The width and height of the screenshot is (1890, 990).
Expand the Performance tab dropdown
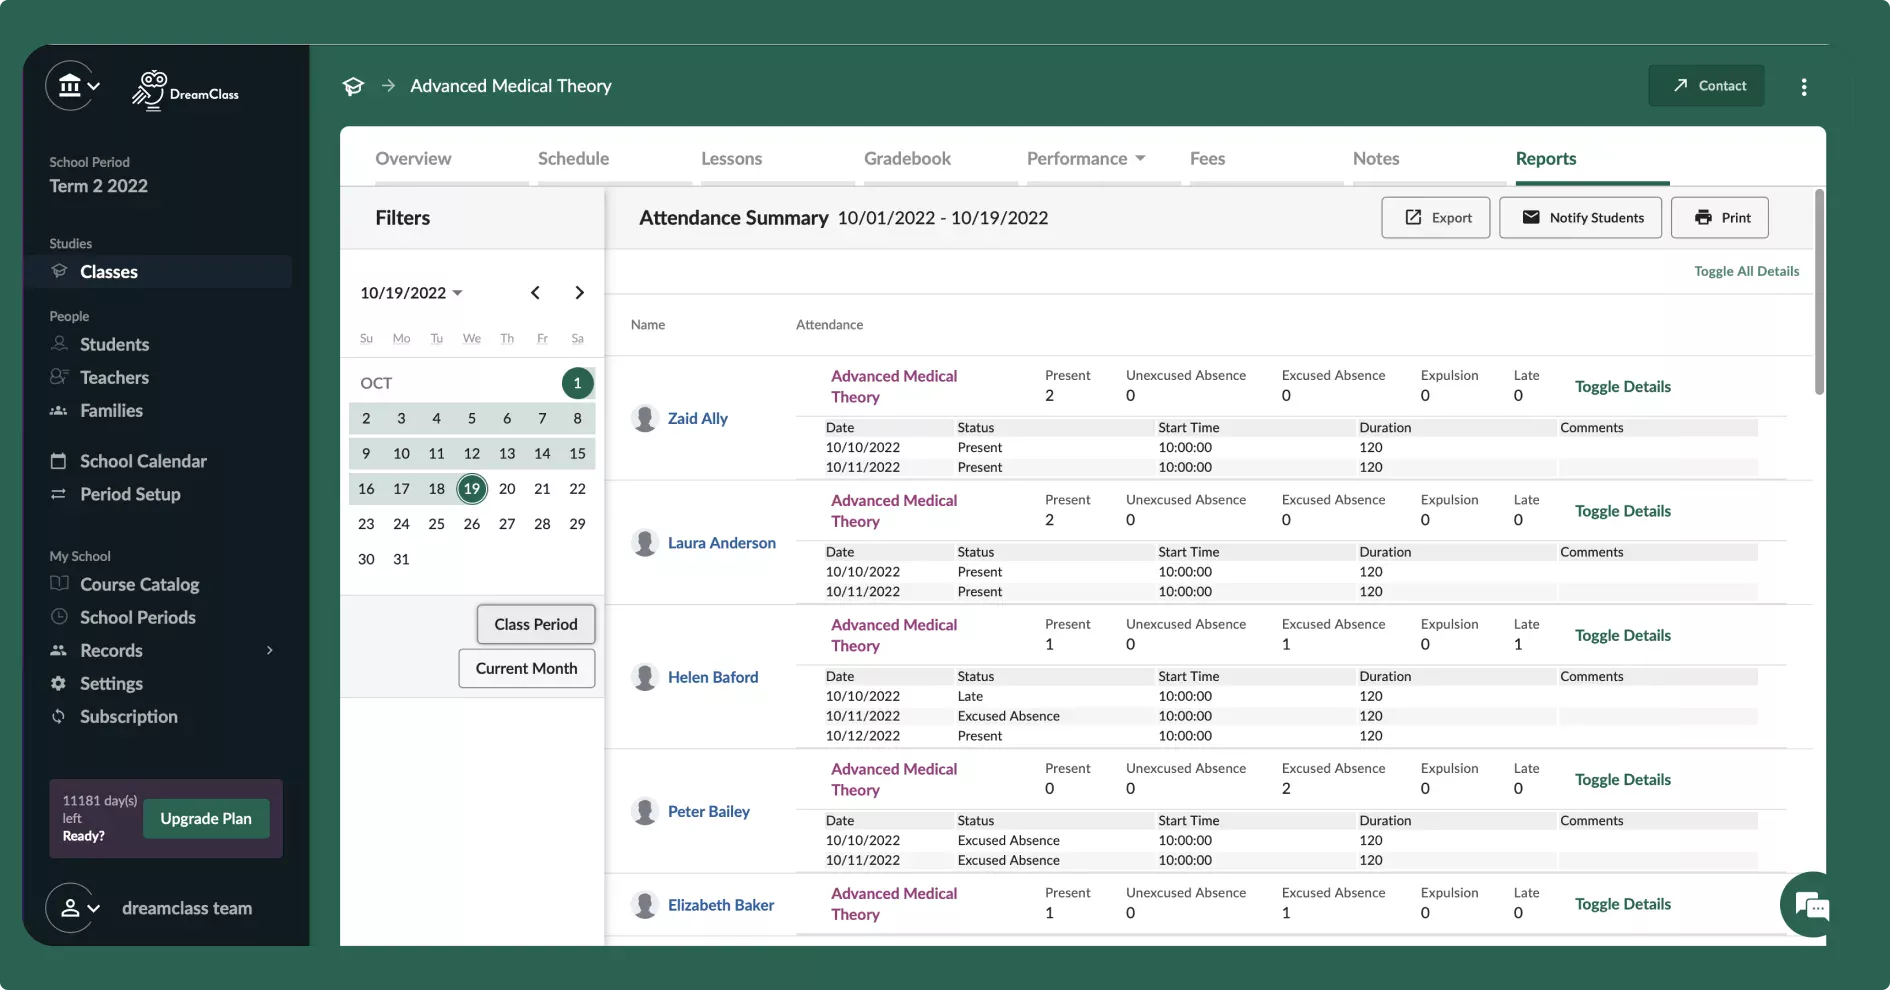pos(1086,159)
